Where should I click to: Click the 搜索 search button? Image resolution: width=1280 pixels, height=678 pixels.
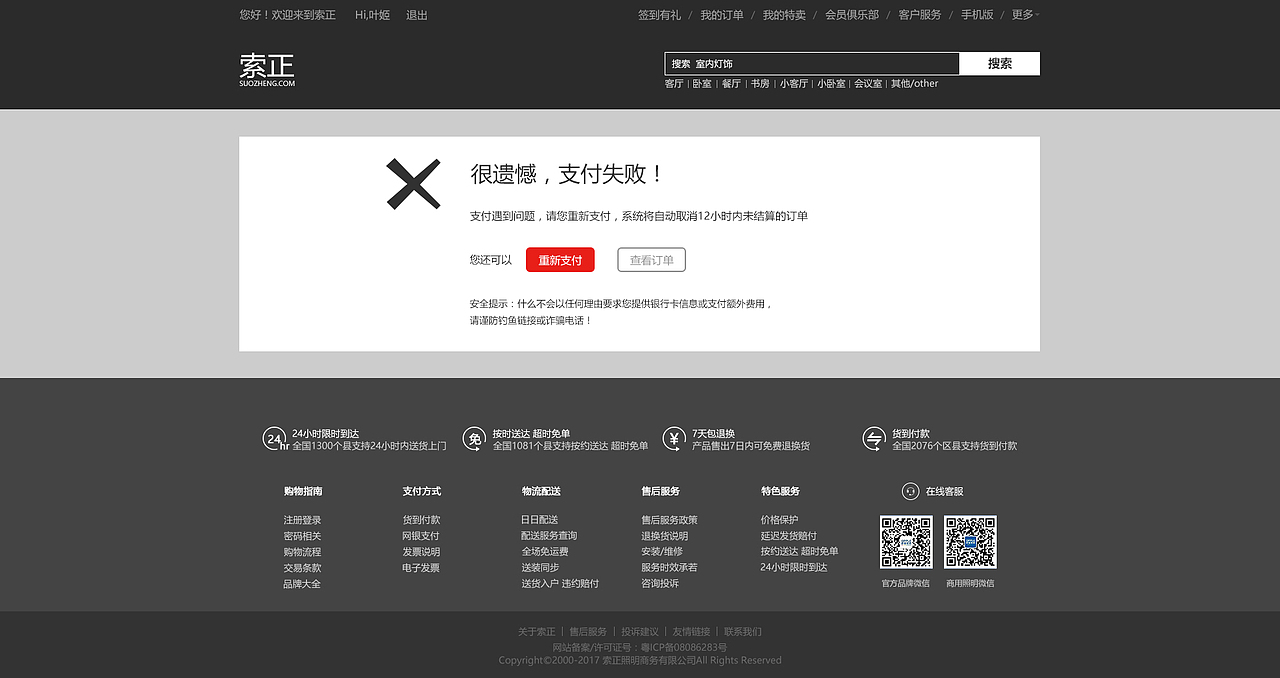tap(999, 63)
